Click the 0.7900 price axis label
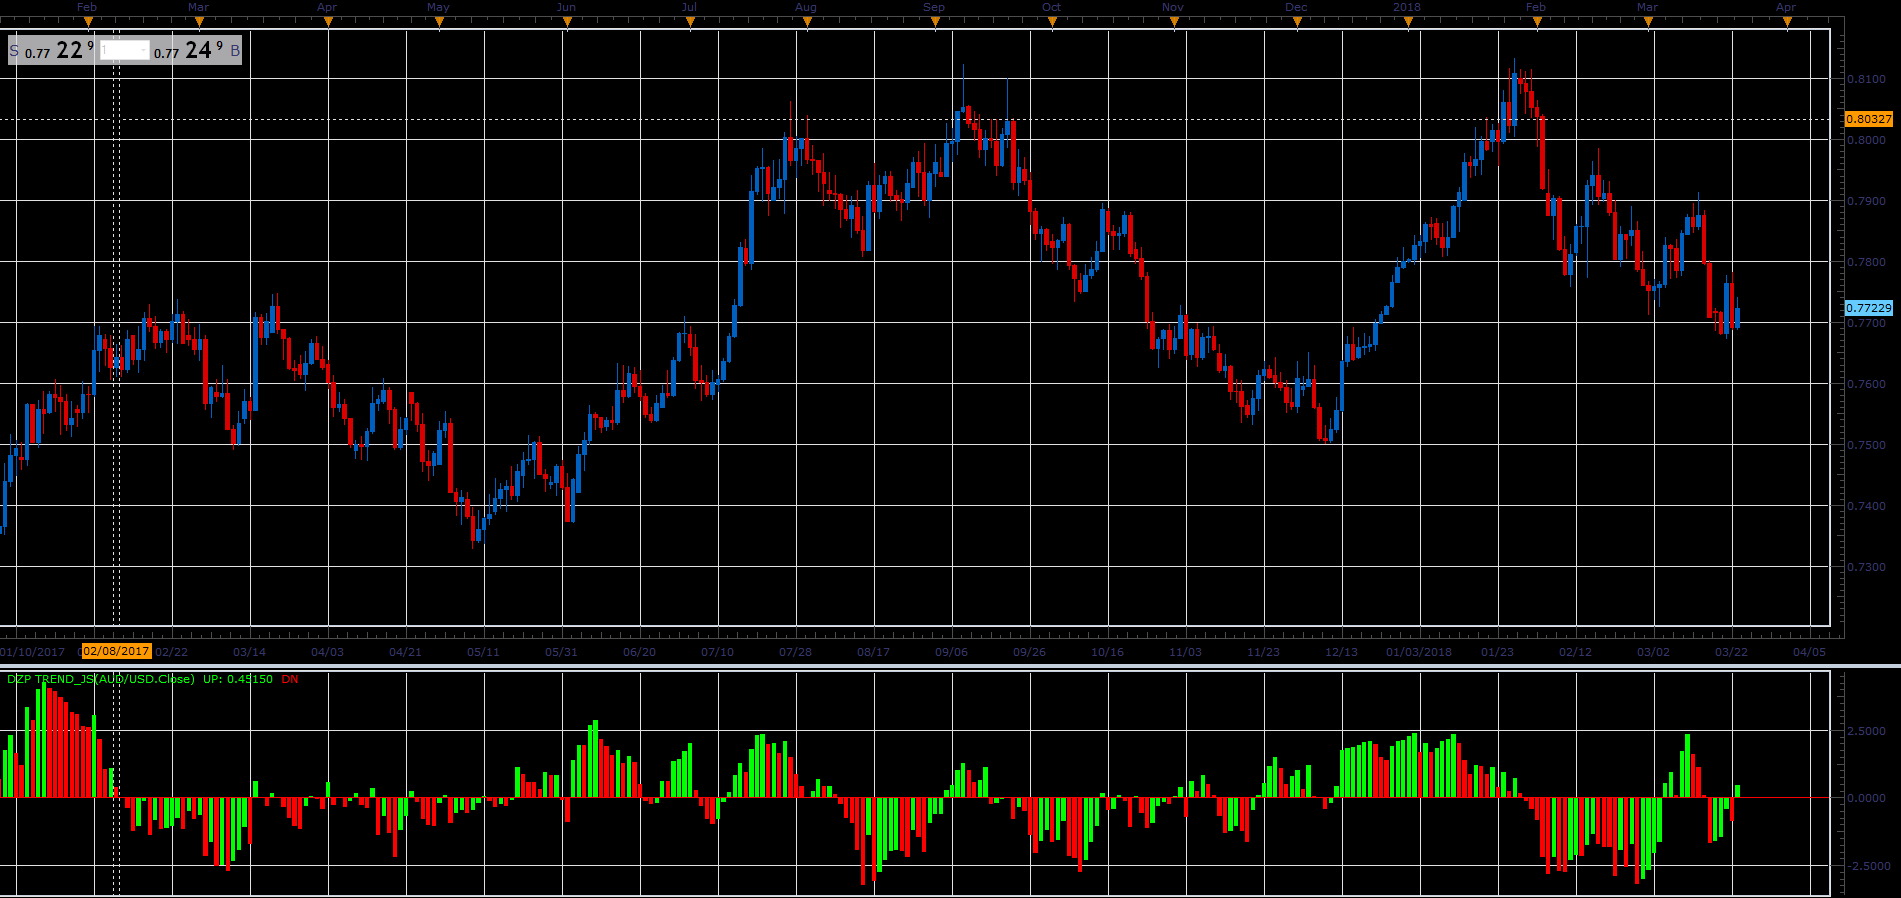 tap(1866, 201)
